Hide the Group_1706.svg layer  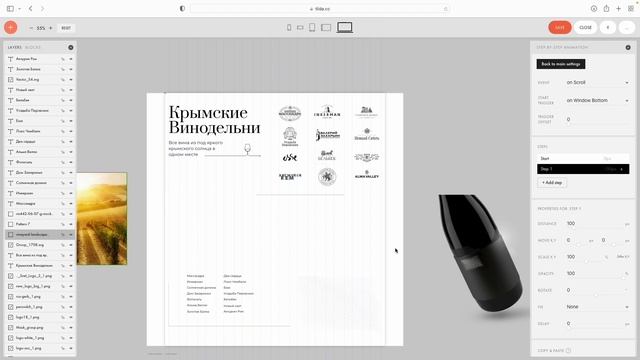click(71, 245)
